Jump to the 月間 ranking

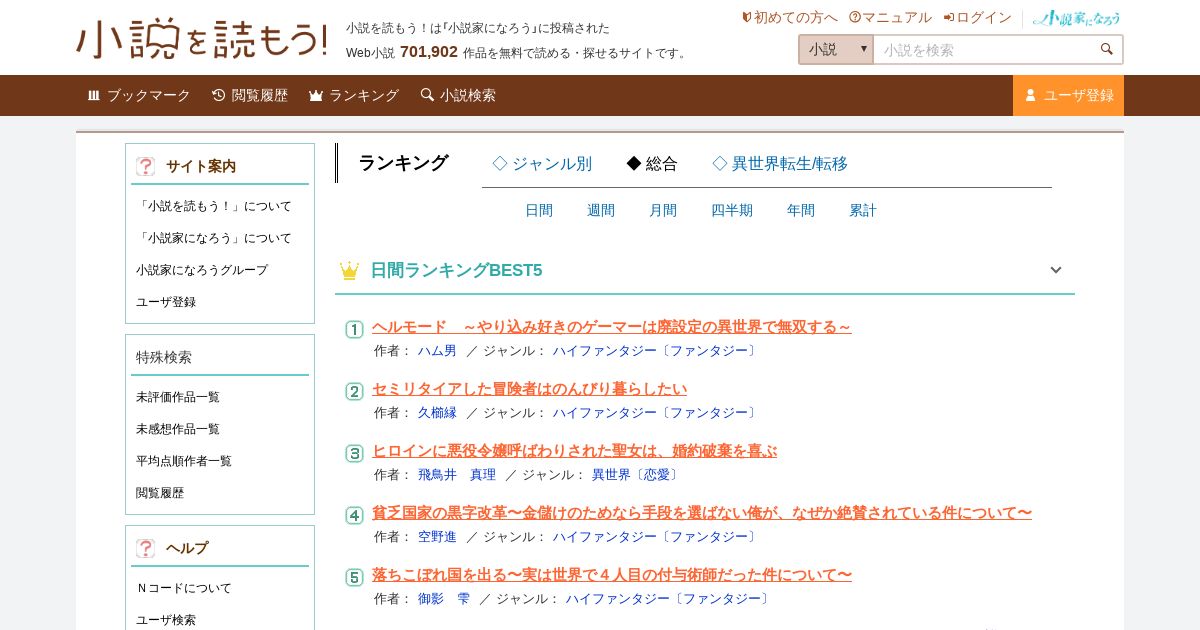[x=663, y=210]
